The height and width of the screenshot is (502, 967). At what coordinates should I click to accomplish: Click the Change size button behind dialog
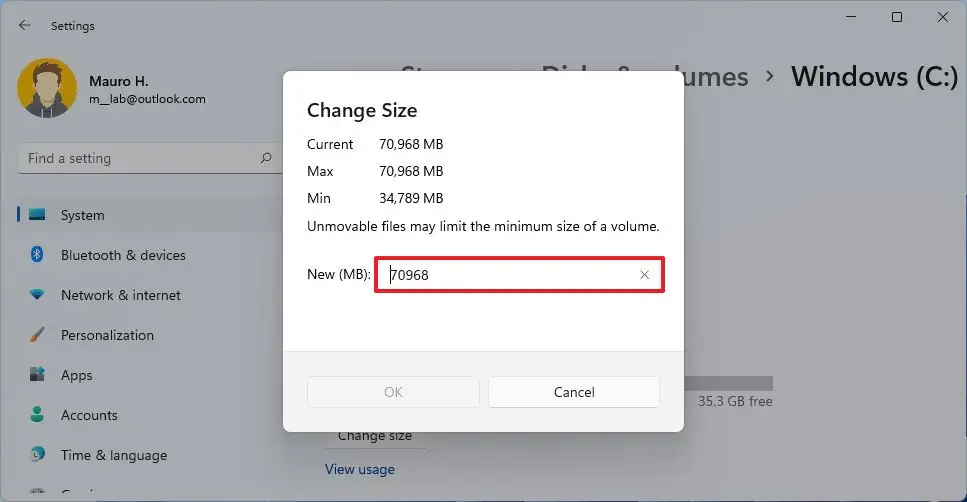pos(374,437)
